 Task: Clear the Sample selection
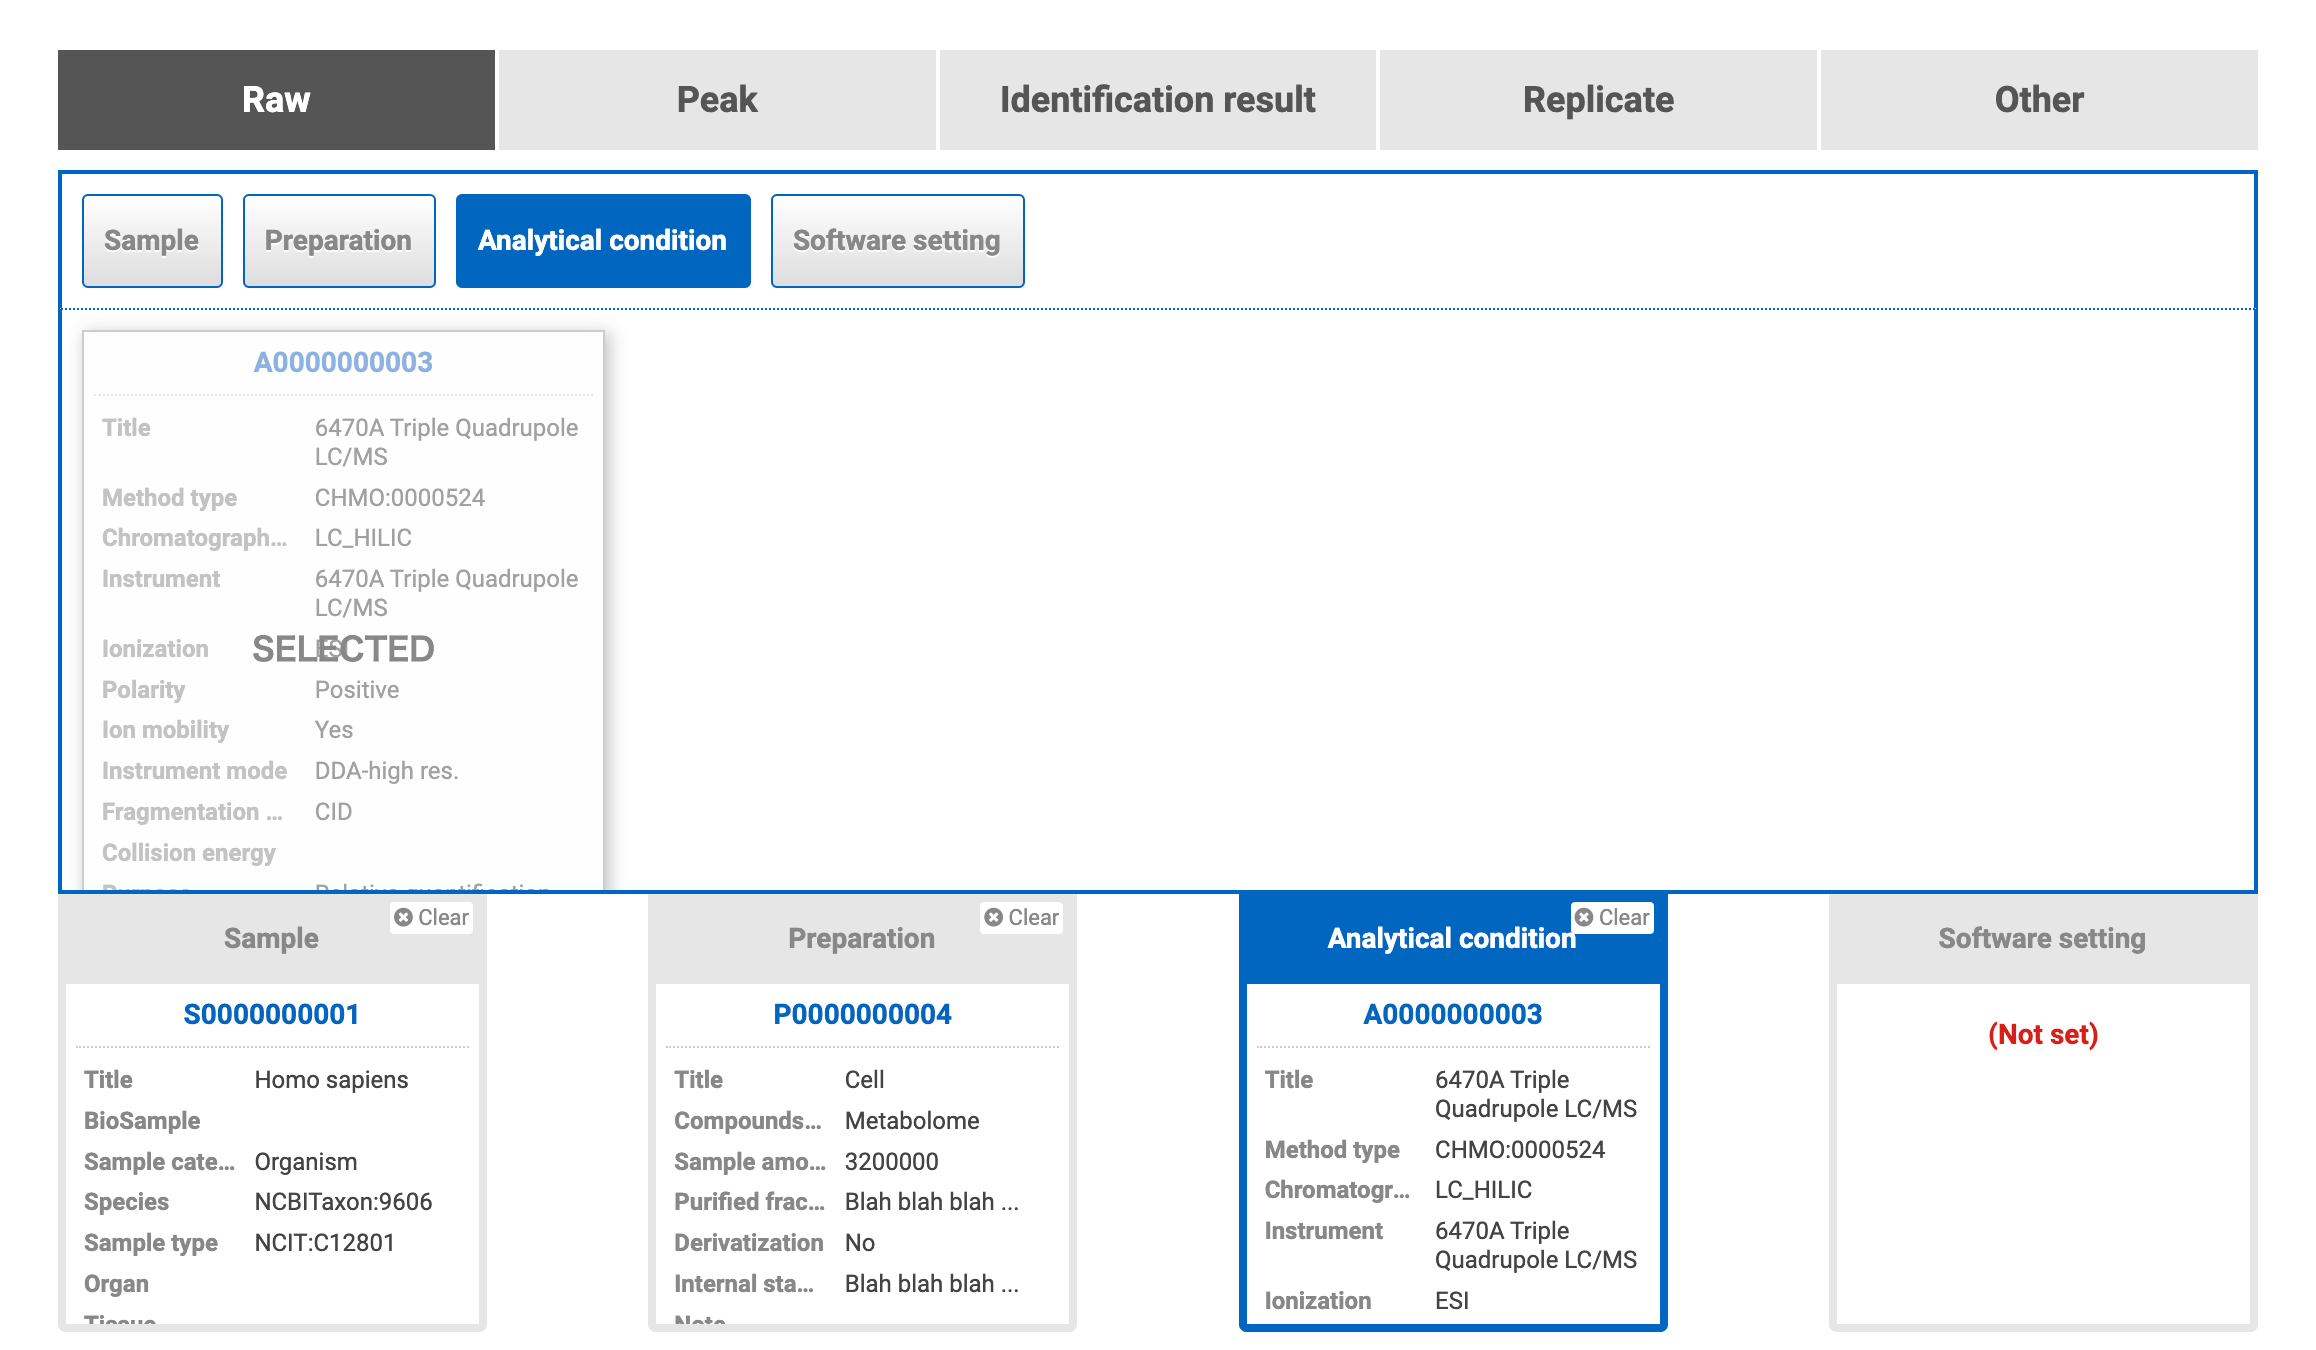tap(431, 917)
